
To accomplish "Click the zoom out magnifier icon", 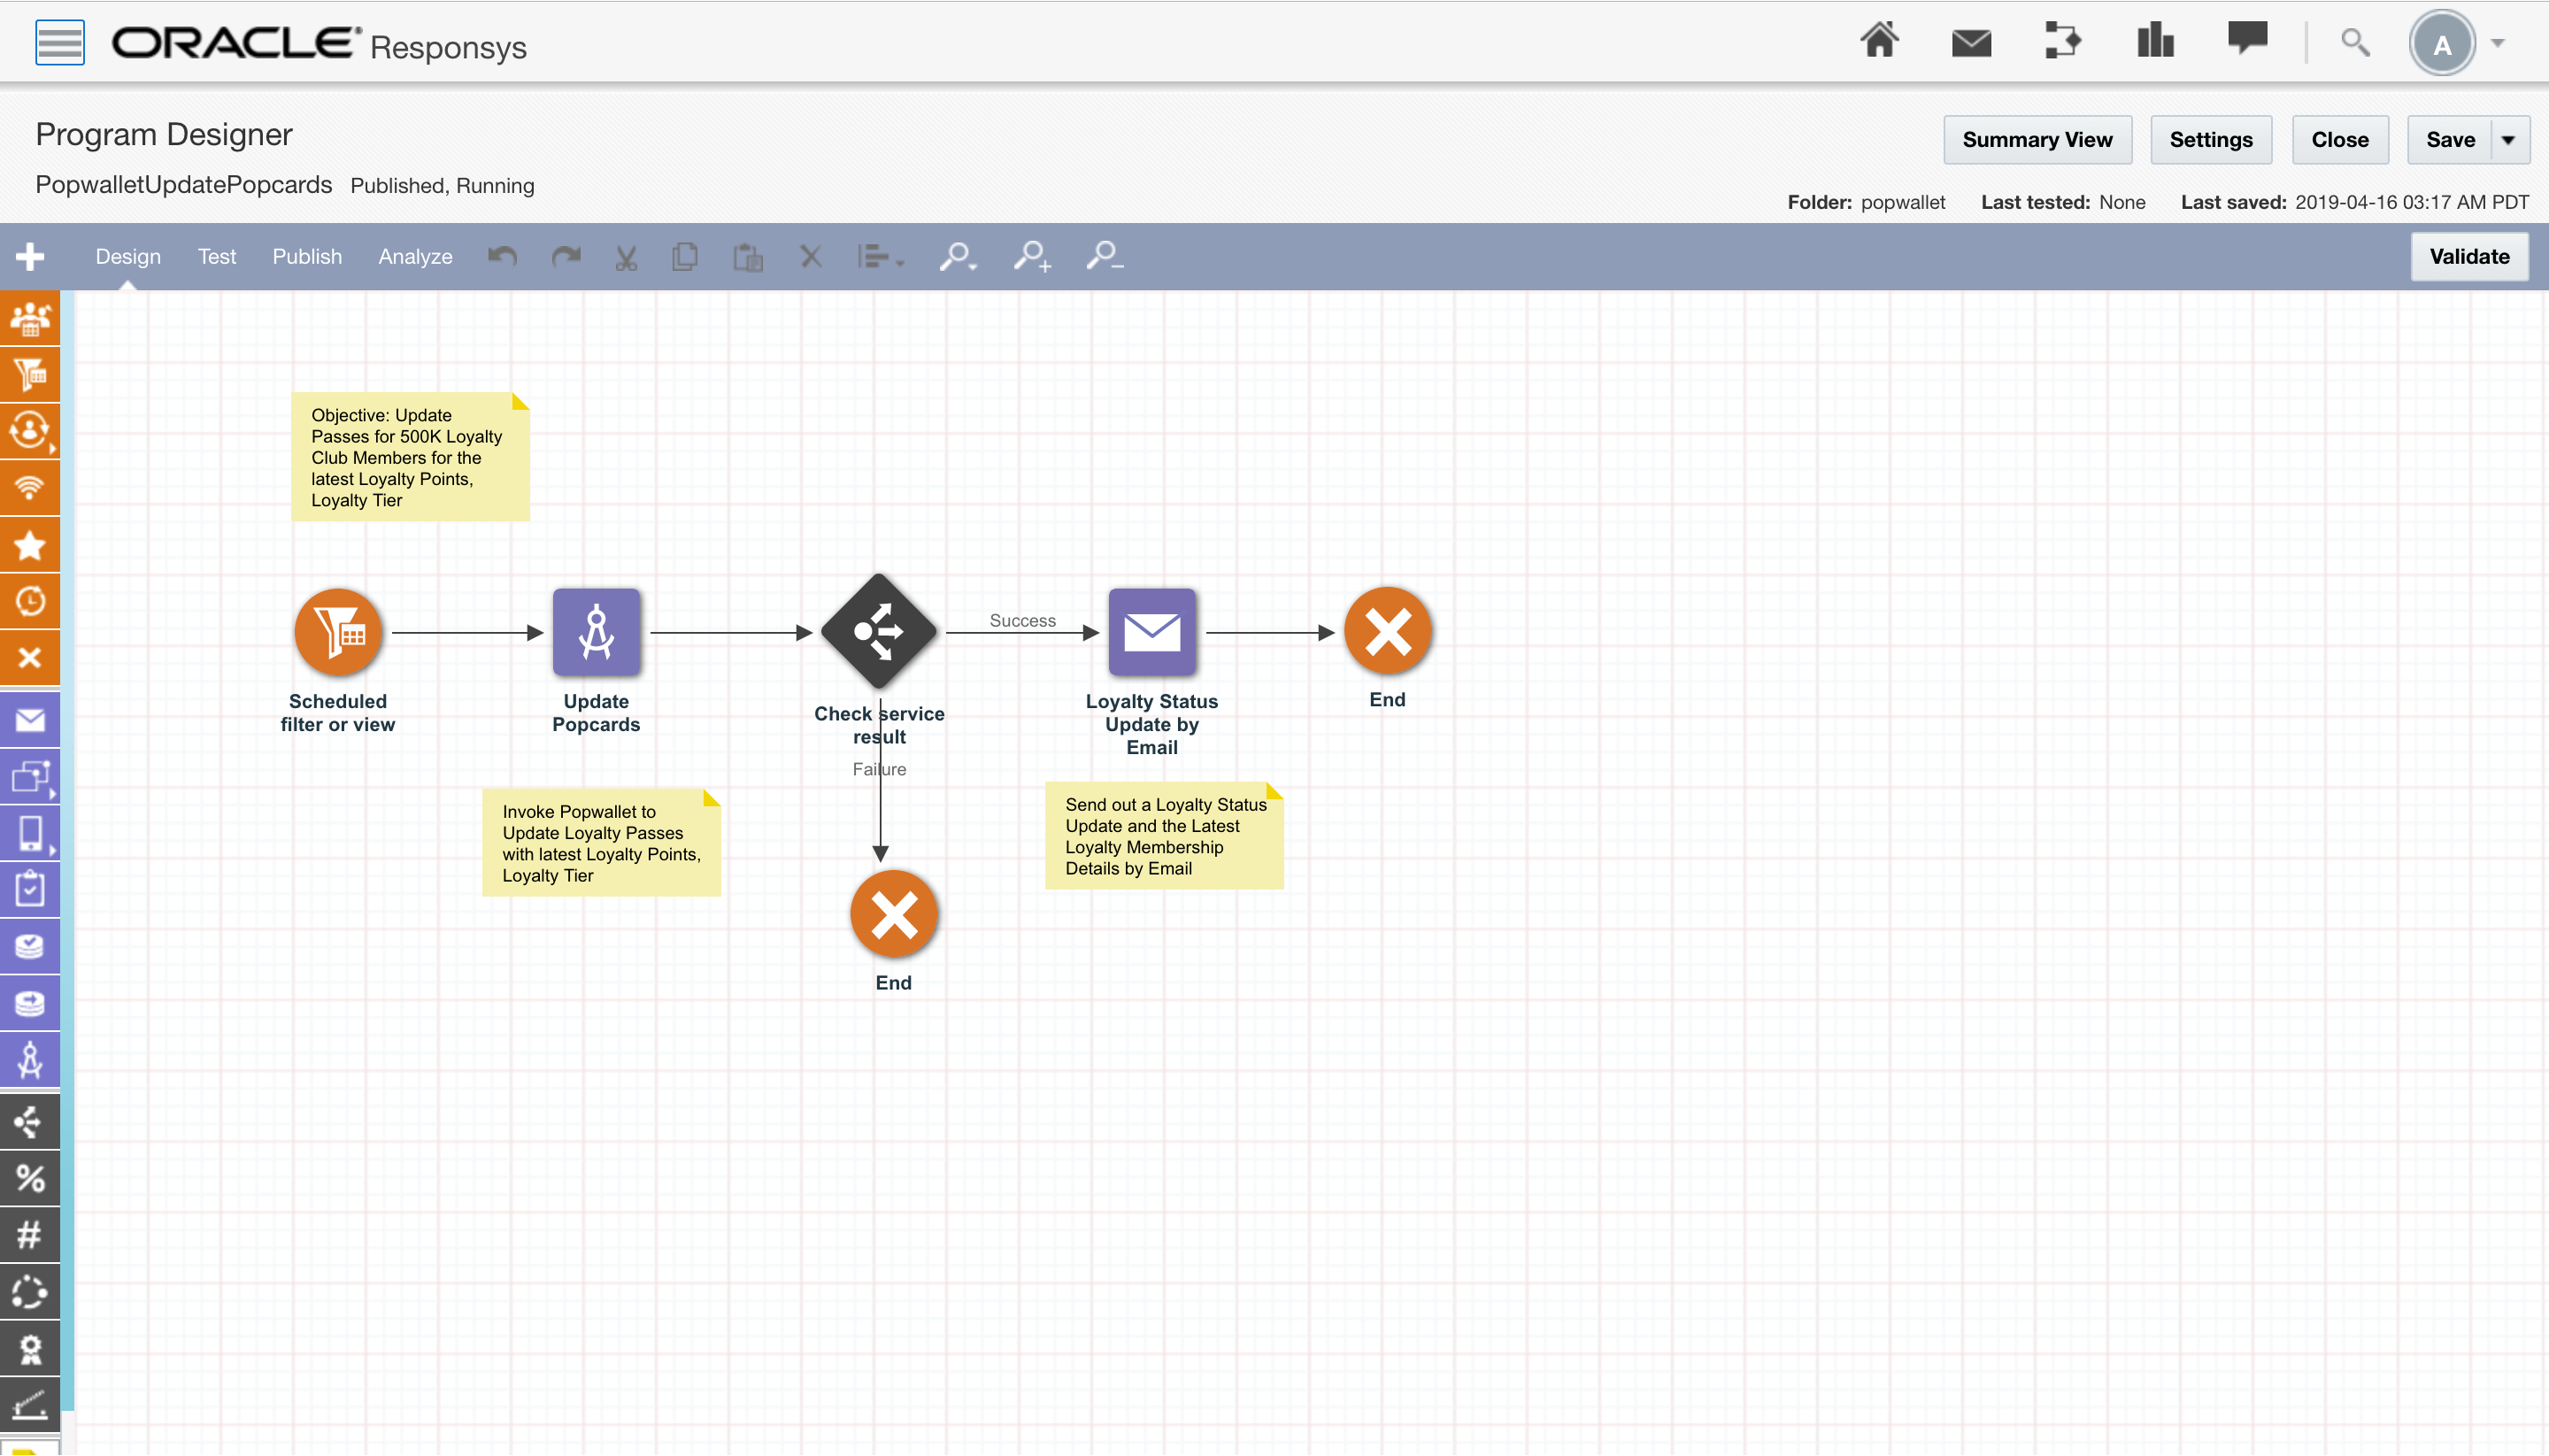I will pyautogui.click(x=1104, y=257).
